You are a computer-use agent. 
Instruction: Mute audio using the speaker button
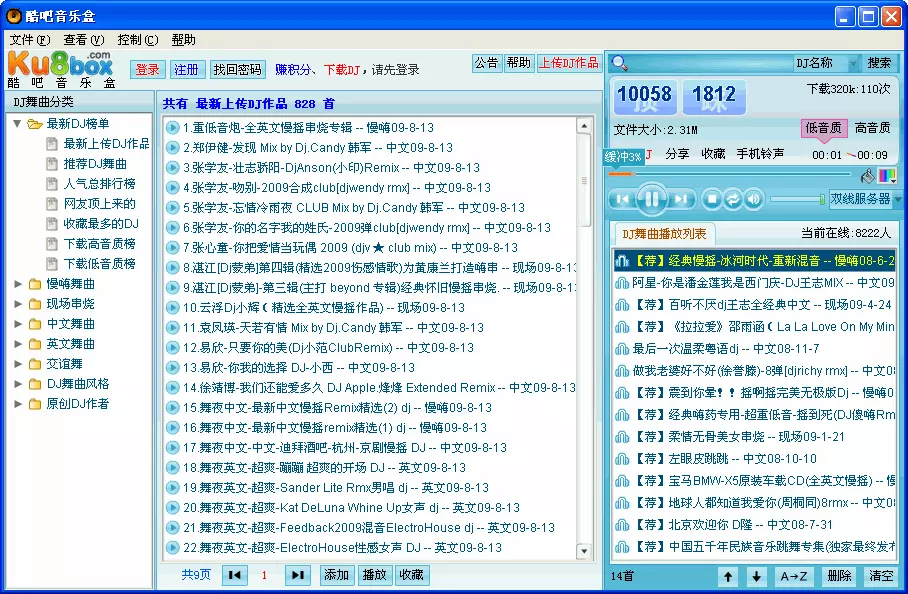753,199
